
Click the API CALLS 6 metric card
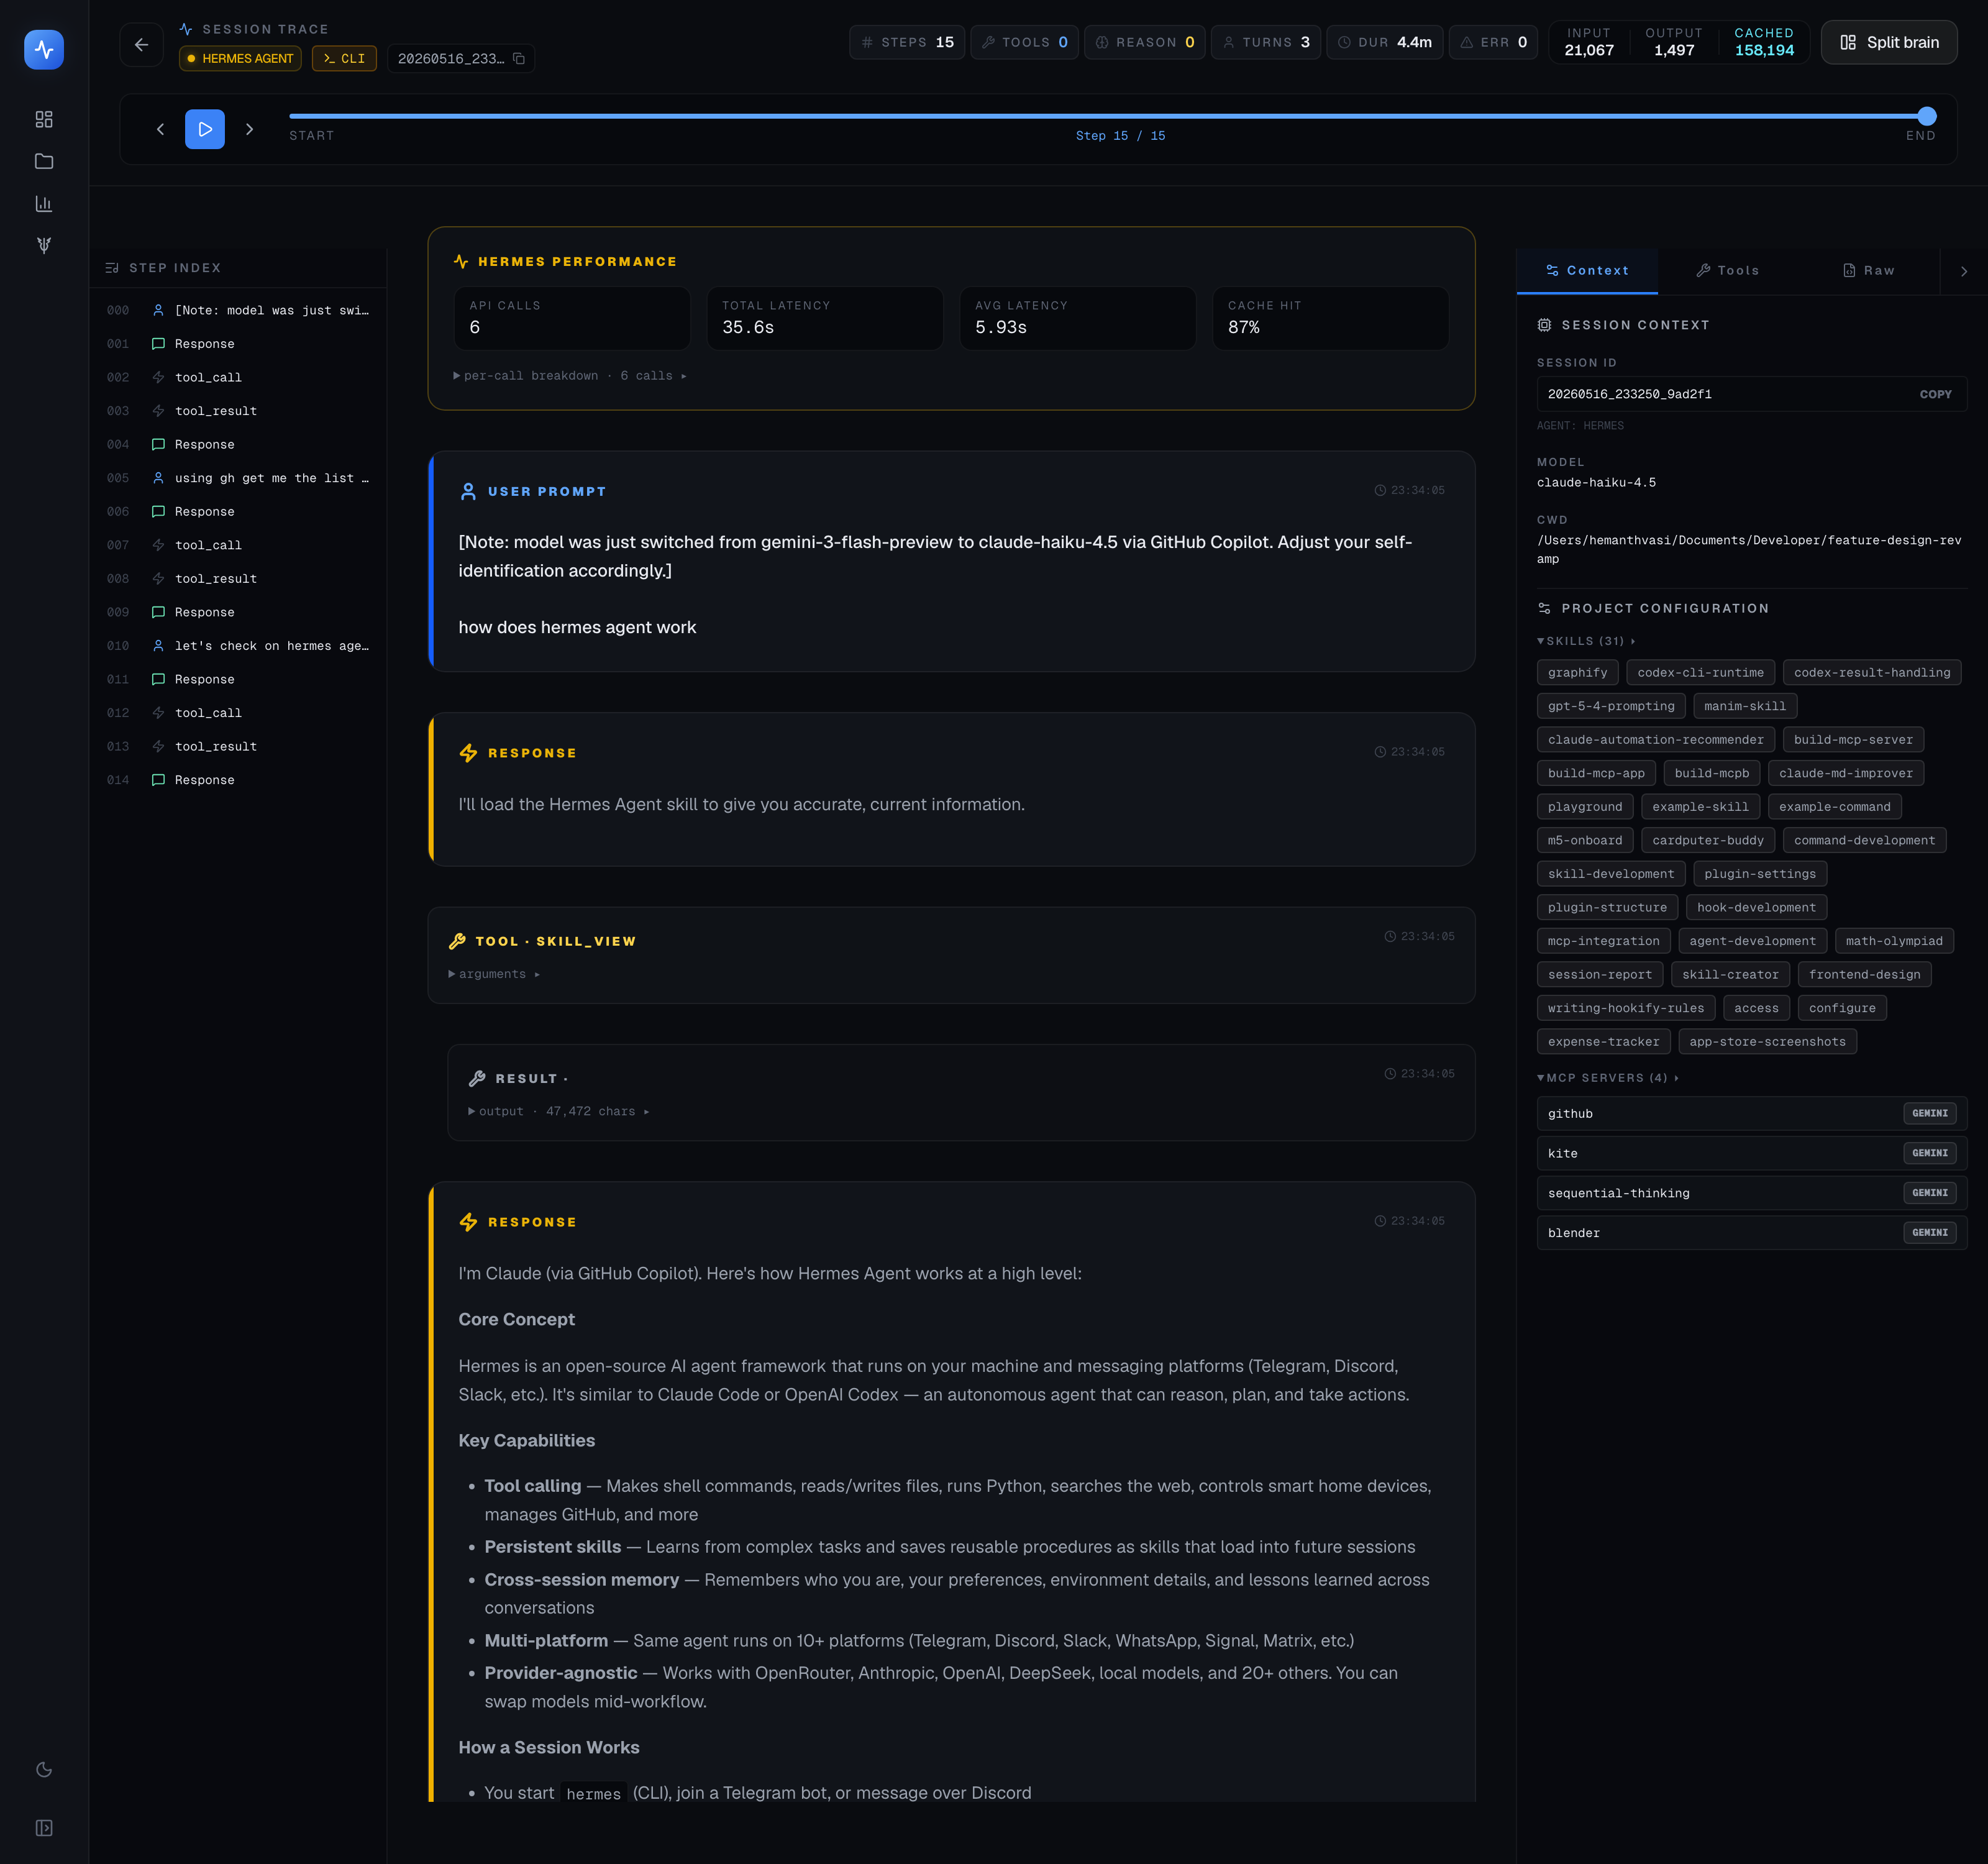572,318
